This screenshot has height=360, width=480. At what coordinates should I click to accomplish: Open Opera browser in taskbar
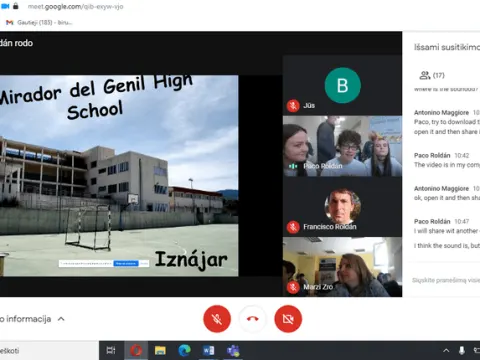pyautogui.click(x=136, y=350)
